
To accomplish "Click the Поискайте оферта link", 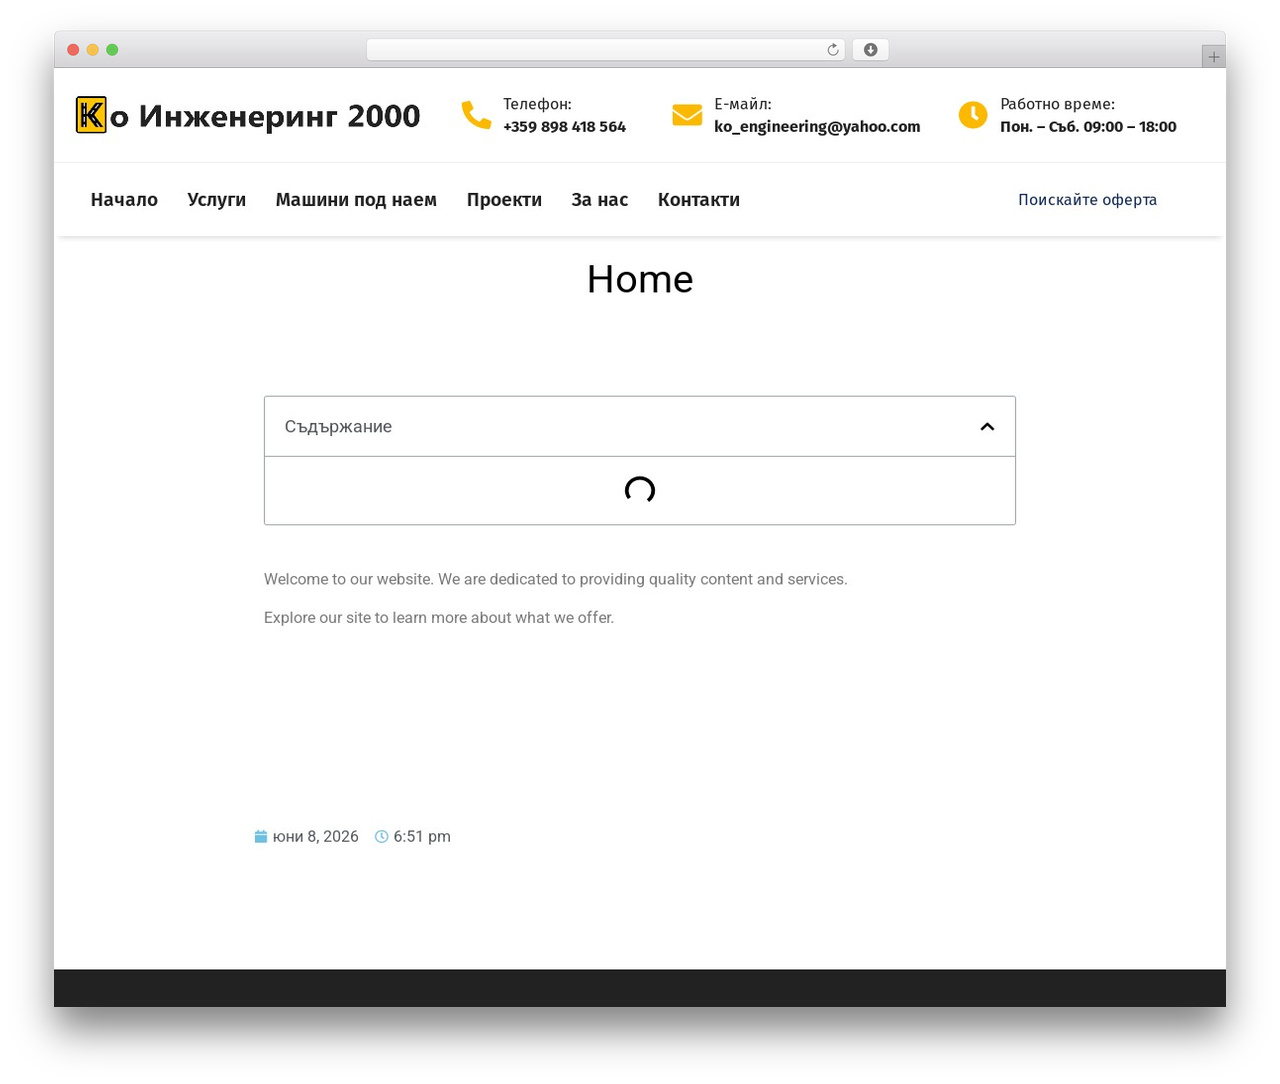I will pos(1087,200).
